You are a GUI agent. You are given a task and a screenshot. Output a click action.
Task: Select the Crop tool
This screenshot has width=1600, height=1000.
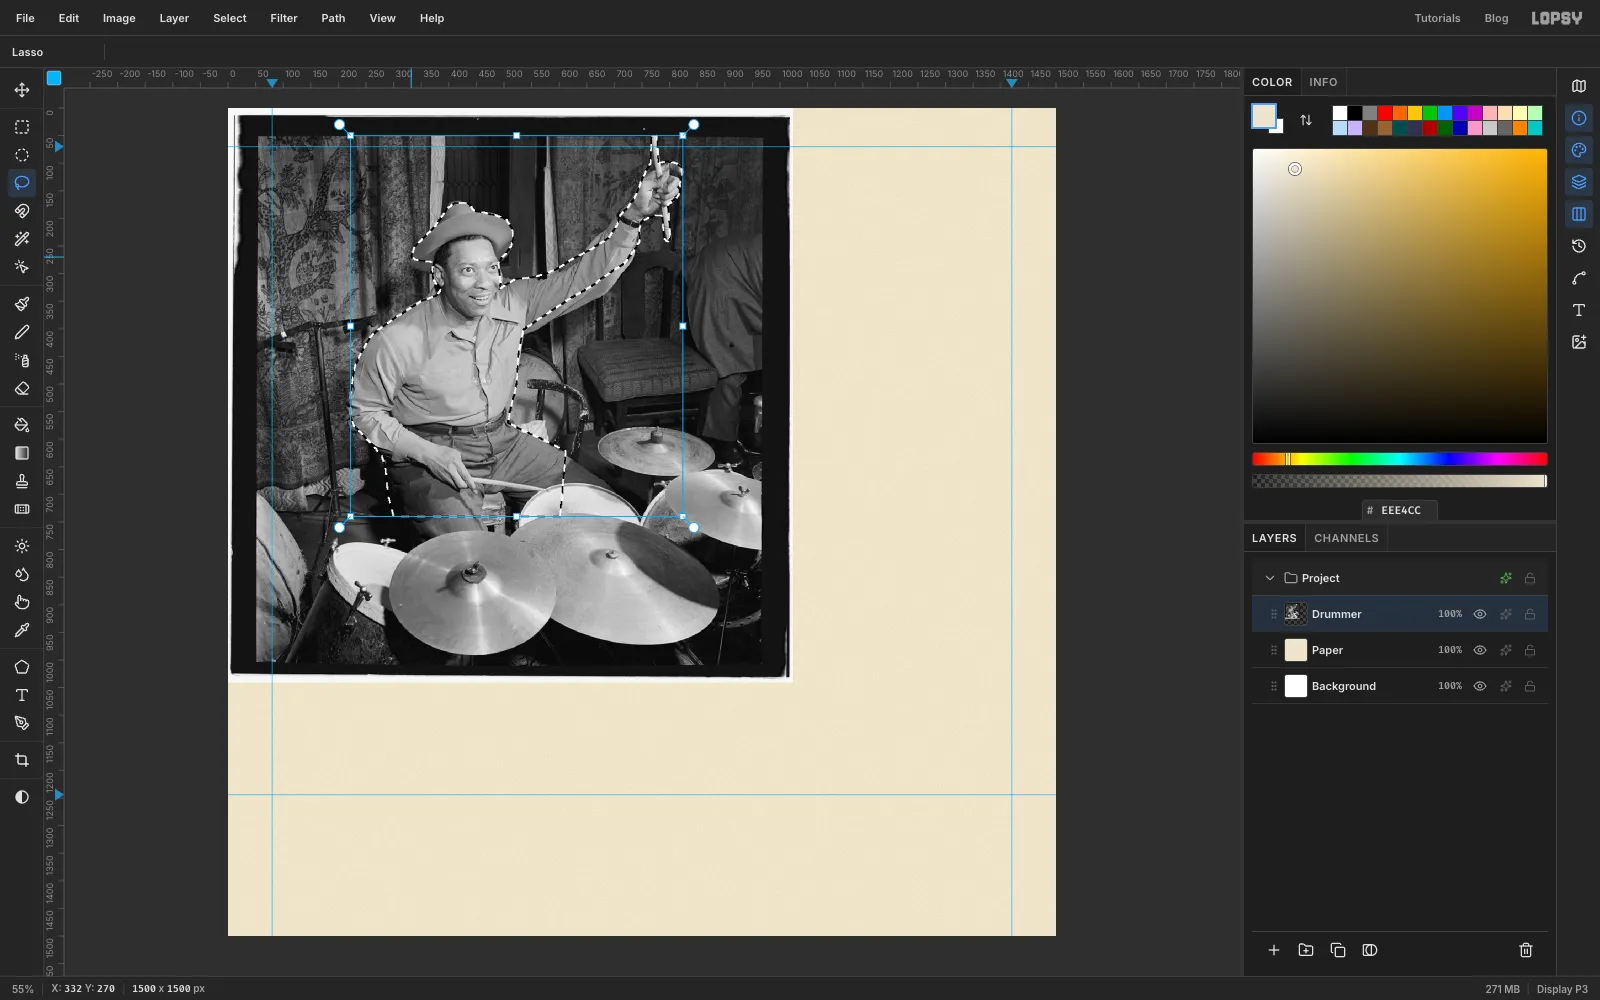[x=22, y=760]
